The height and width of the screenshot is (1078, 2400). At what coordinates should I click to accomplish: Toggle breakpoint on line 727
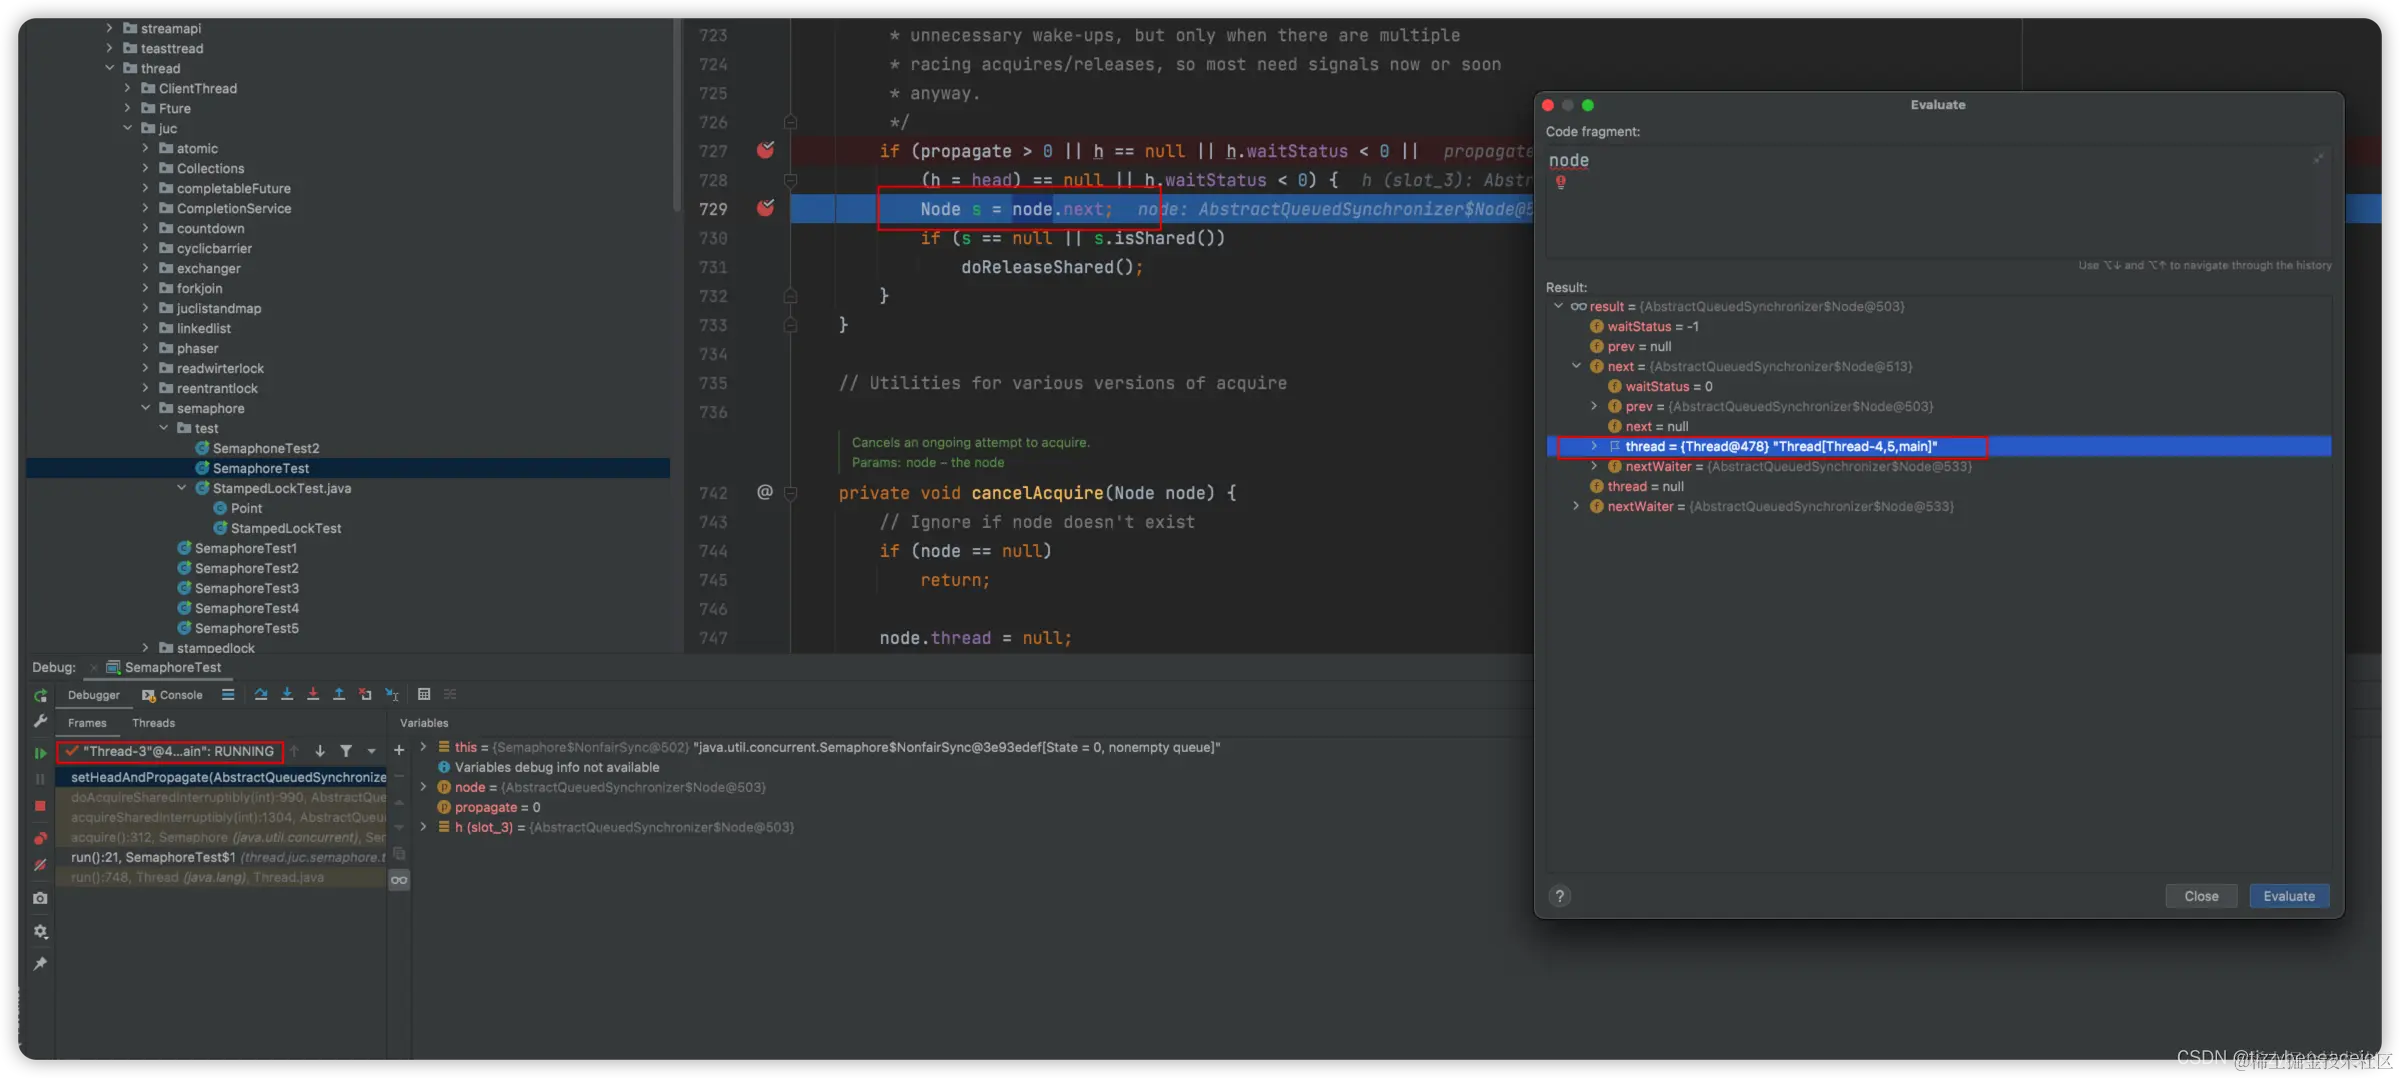[x=765, y=150]
